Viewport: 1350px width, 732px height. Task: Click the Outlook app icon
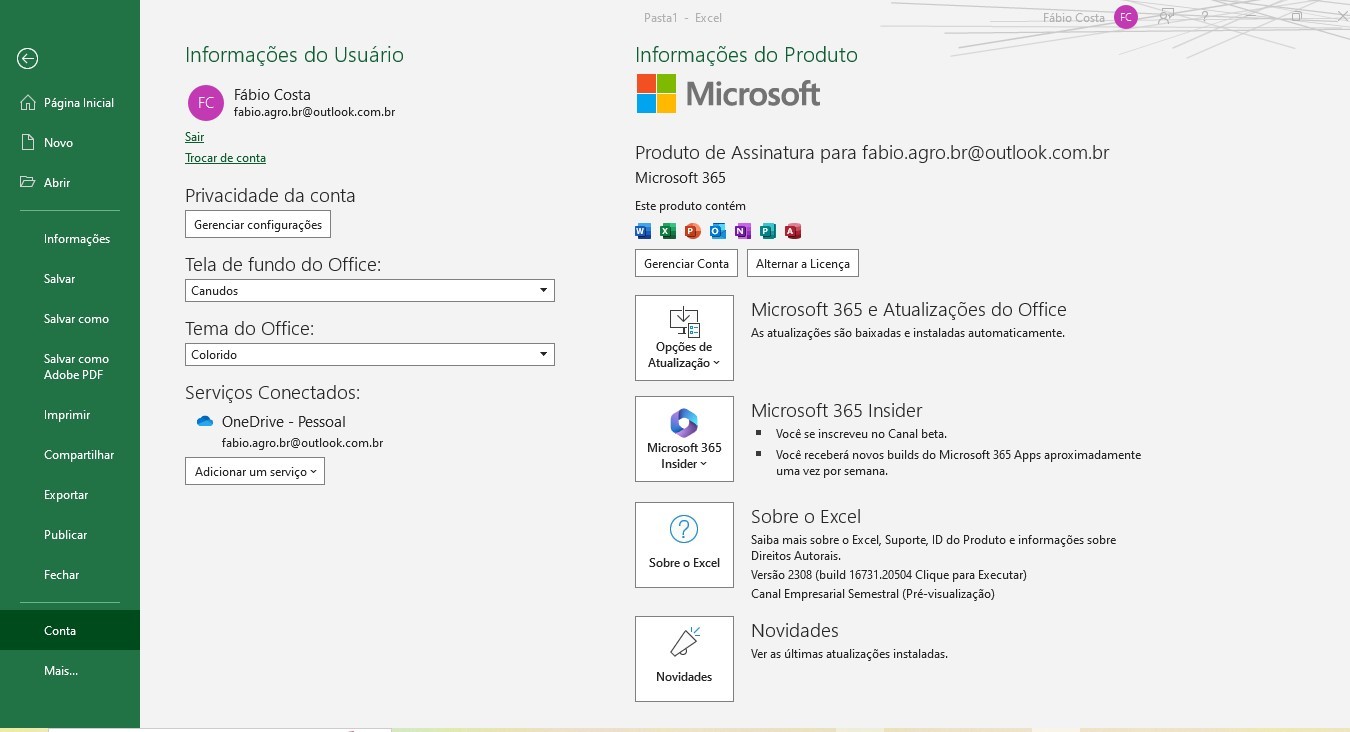coord(718,231)
